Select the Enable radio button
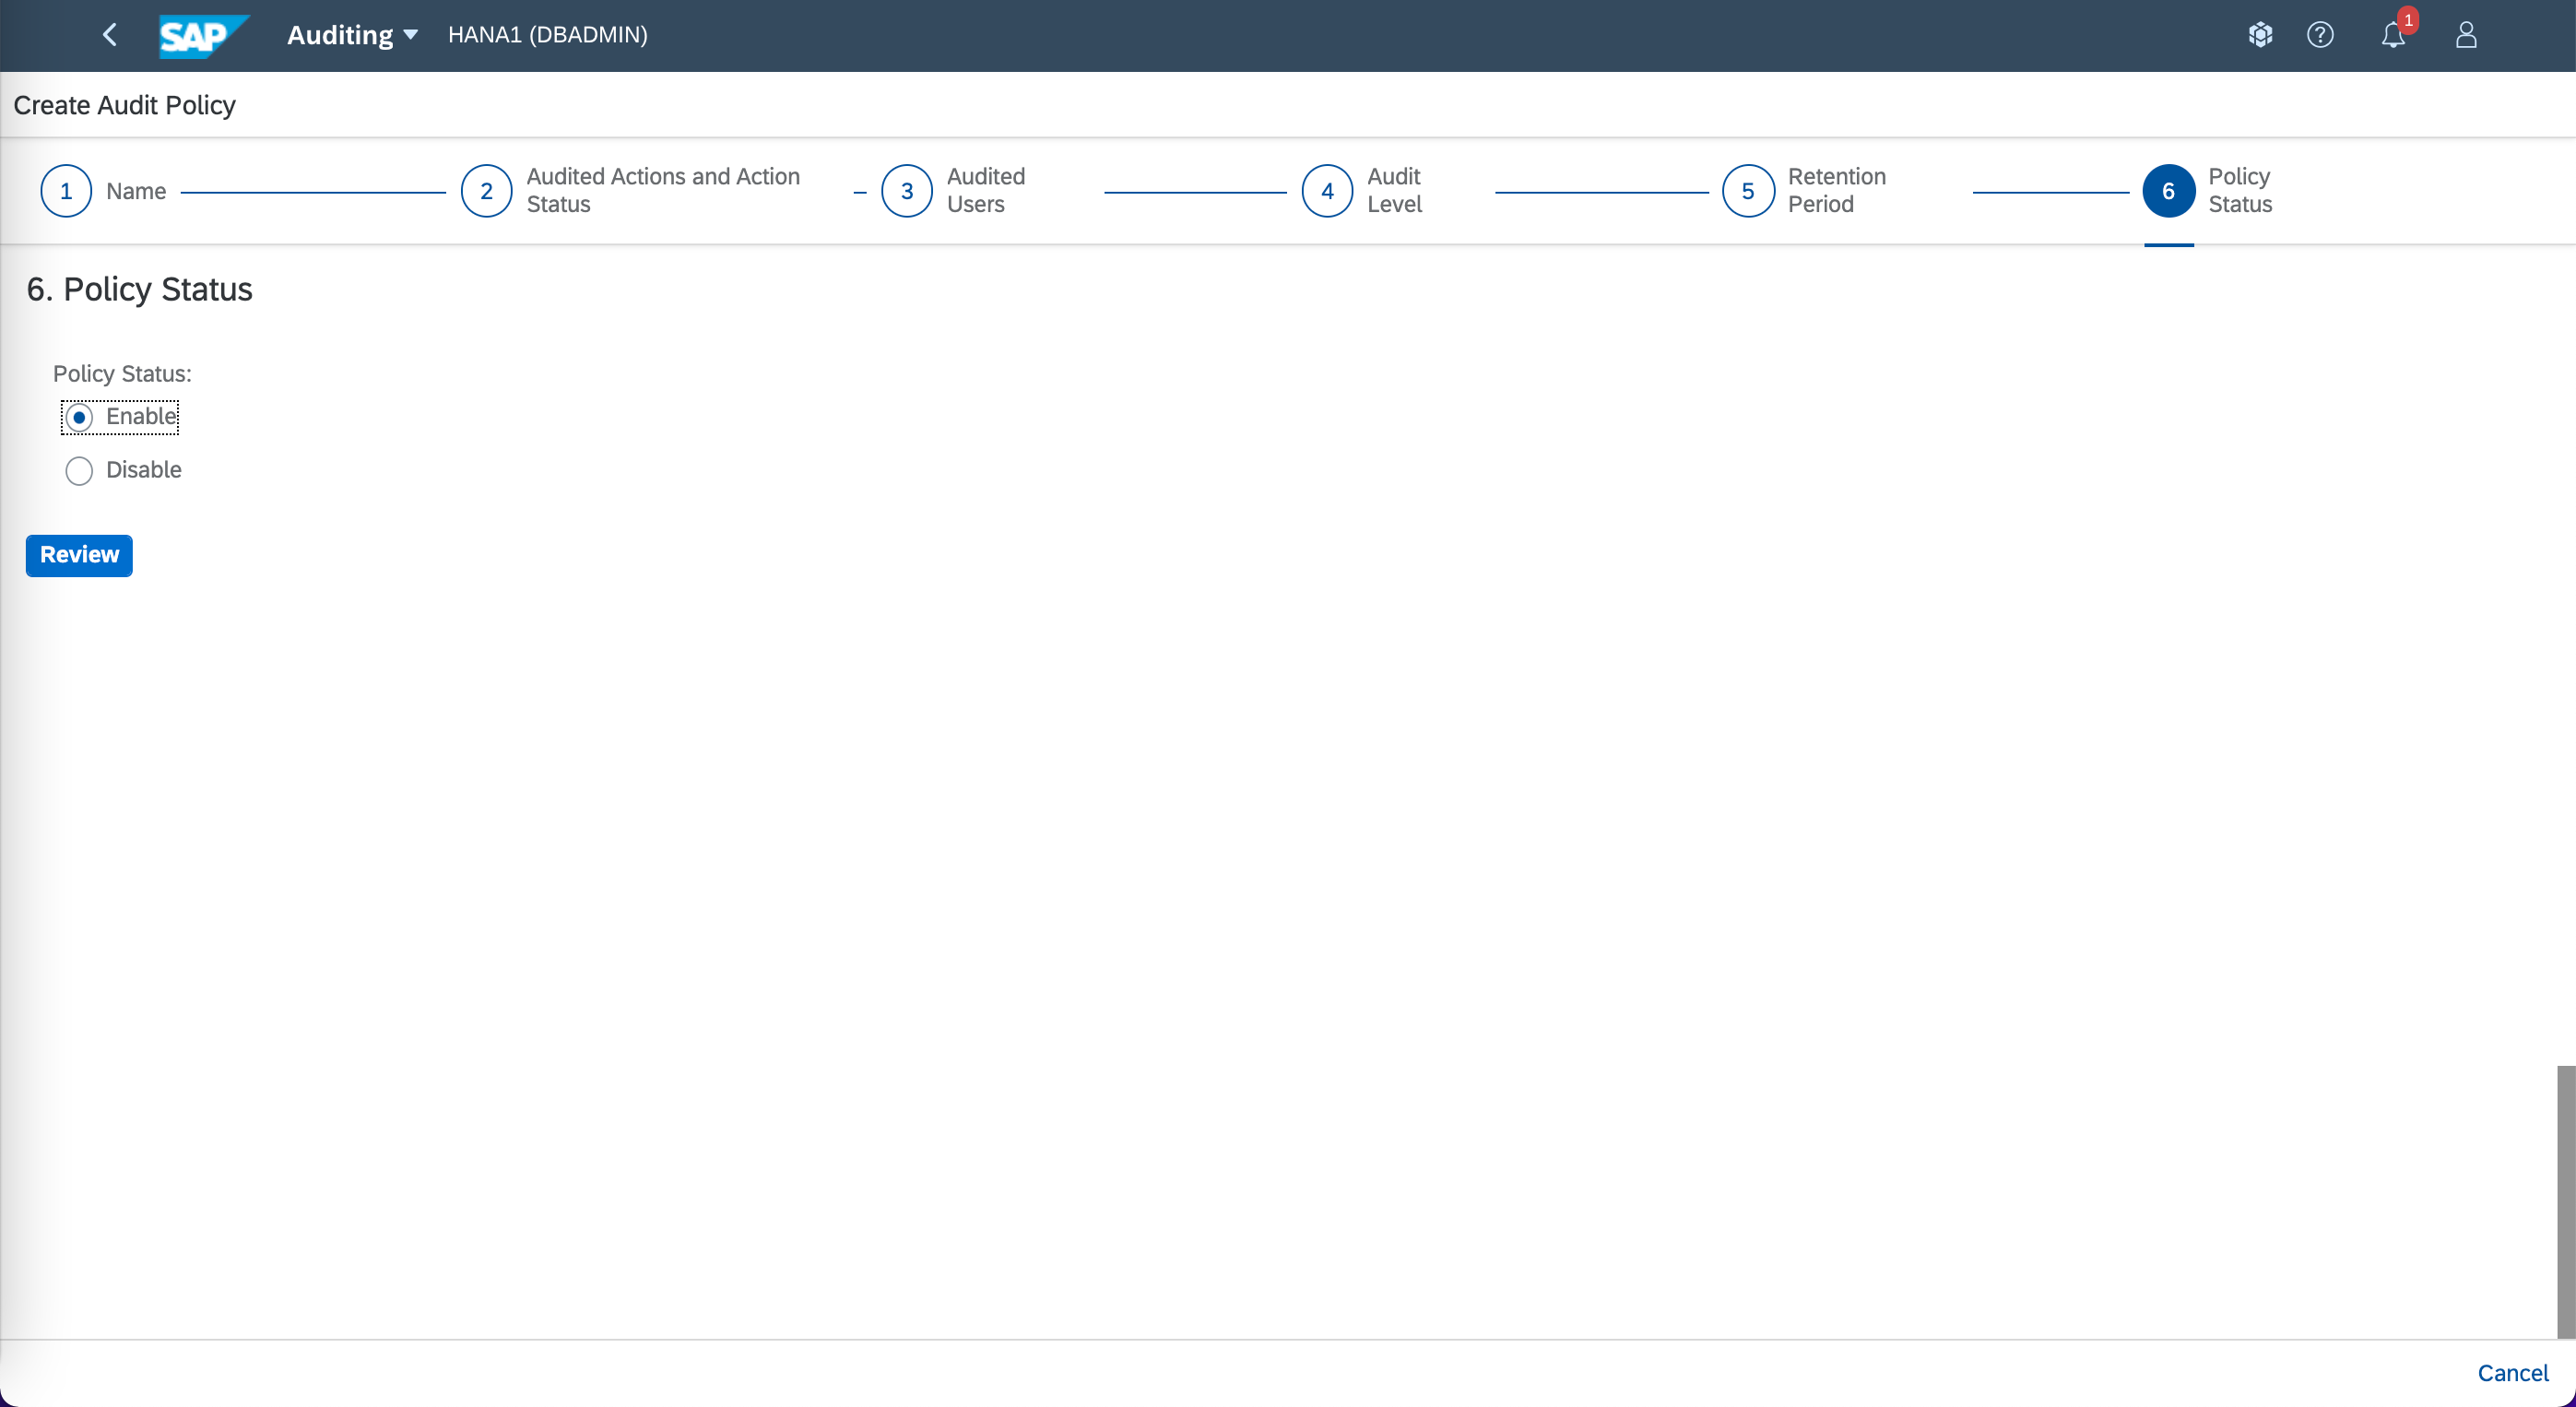Image resolution: width=2576 pixels, height=1407 pixels. [x=79, y=417]
